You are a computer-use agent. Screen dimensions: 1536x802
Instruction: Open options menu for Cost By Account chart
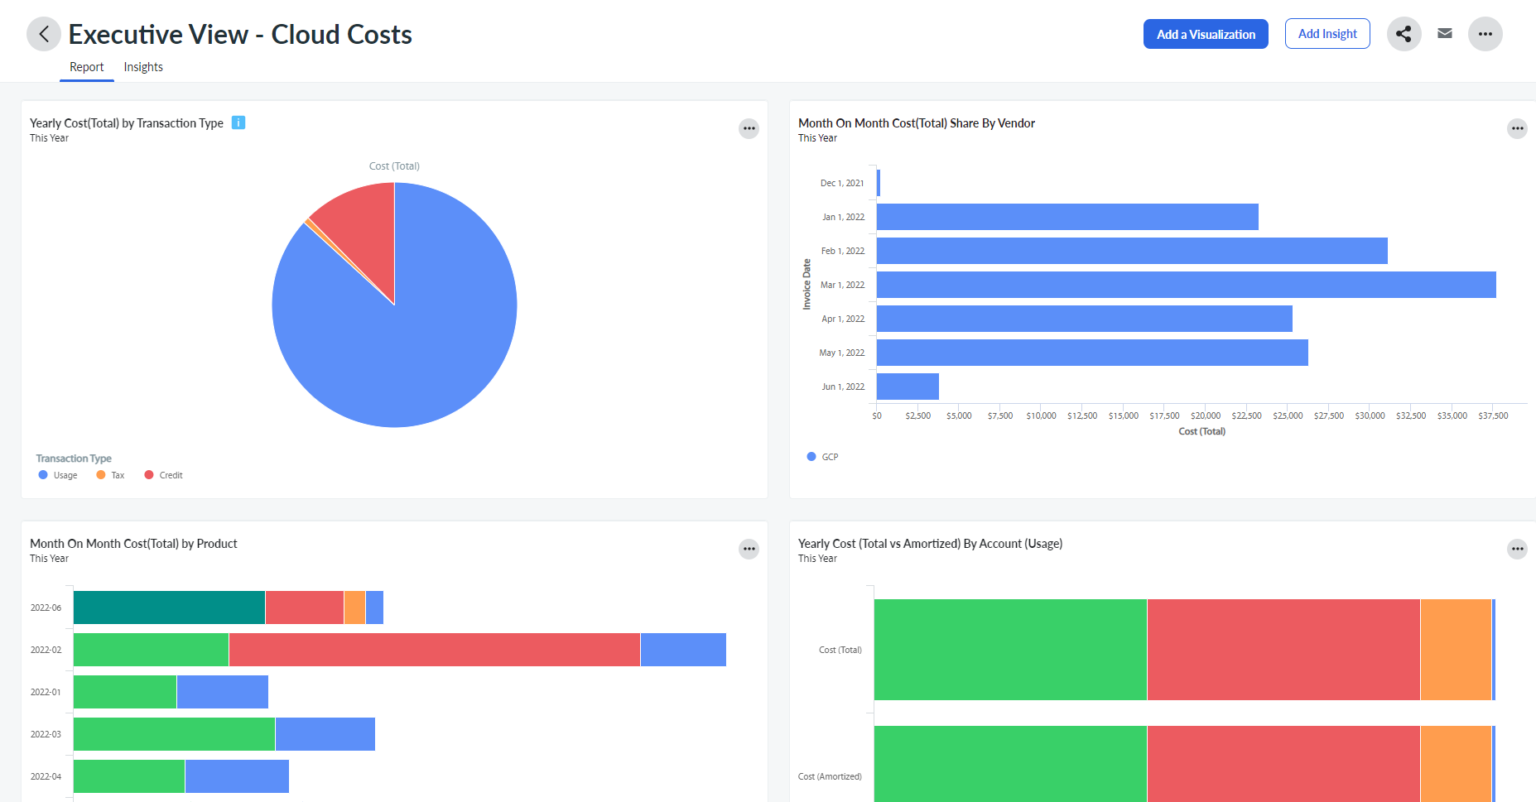[1516, 549]
